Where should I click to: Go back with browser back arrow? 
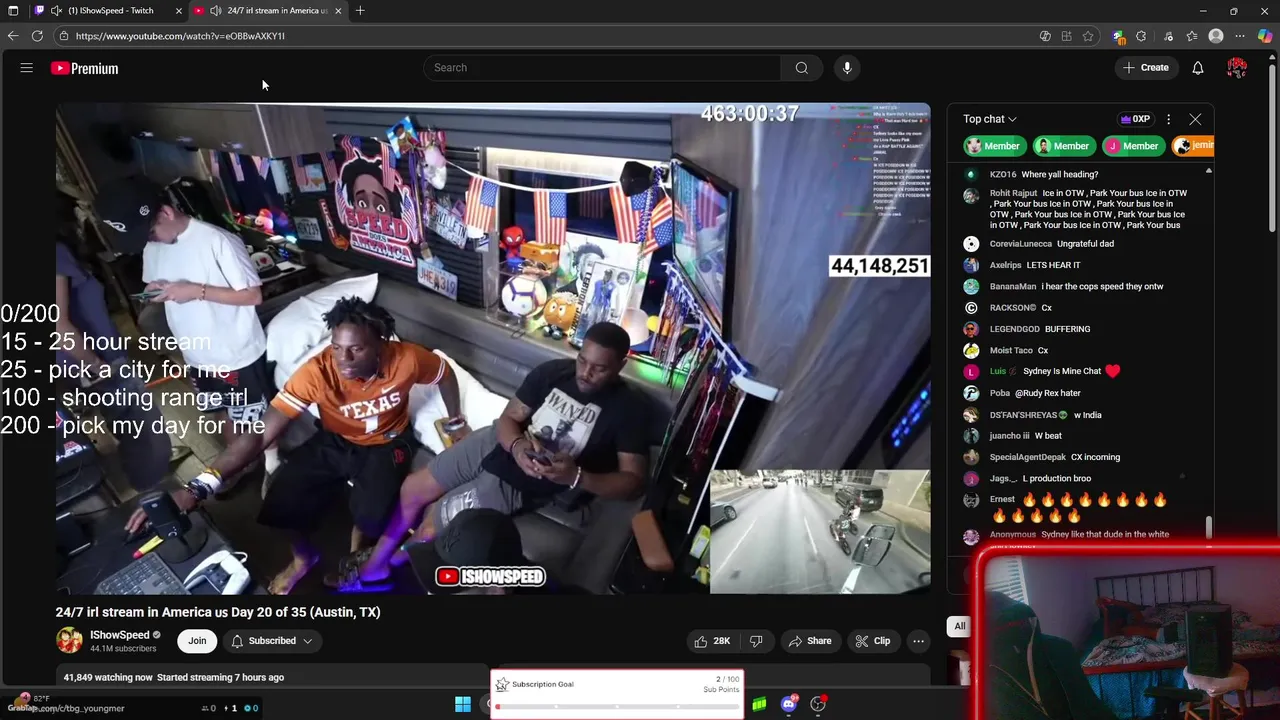tap(13, 36)
